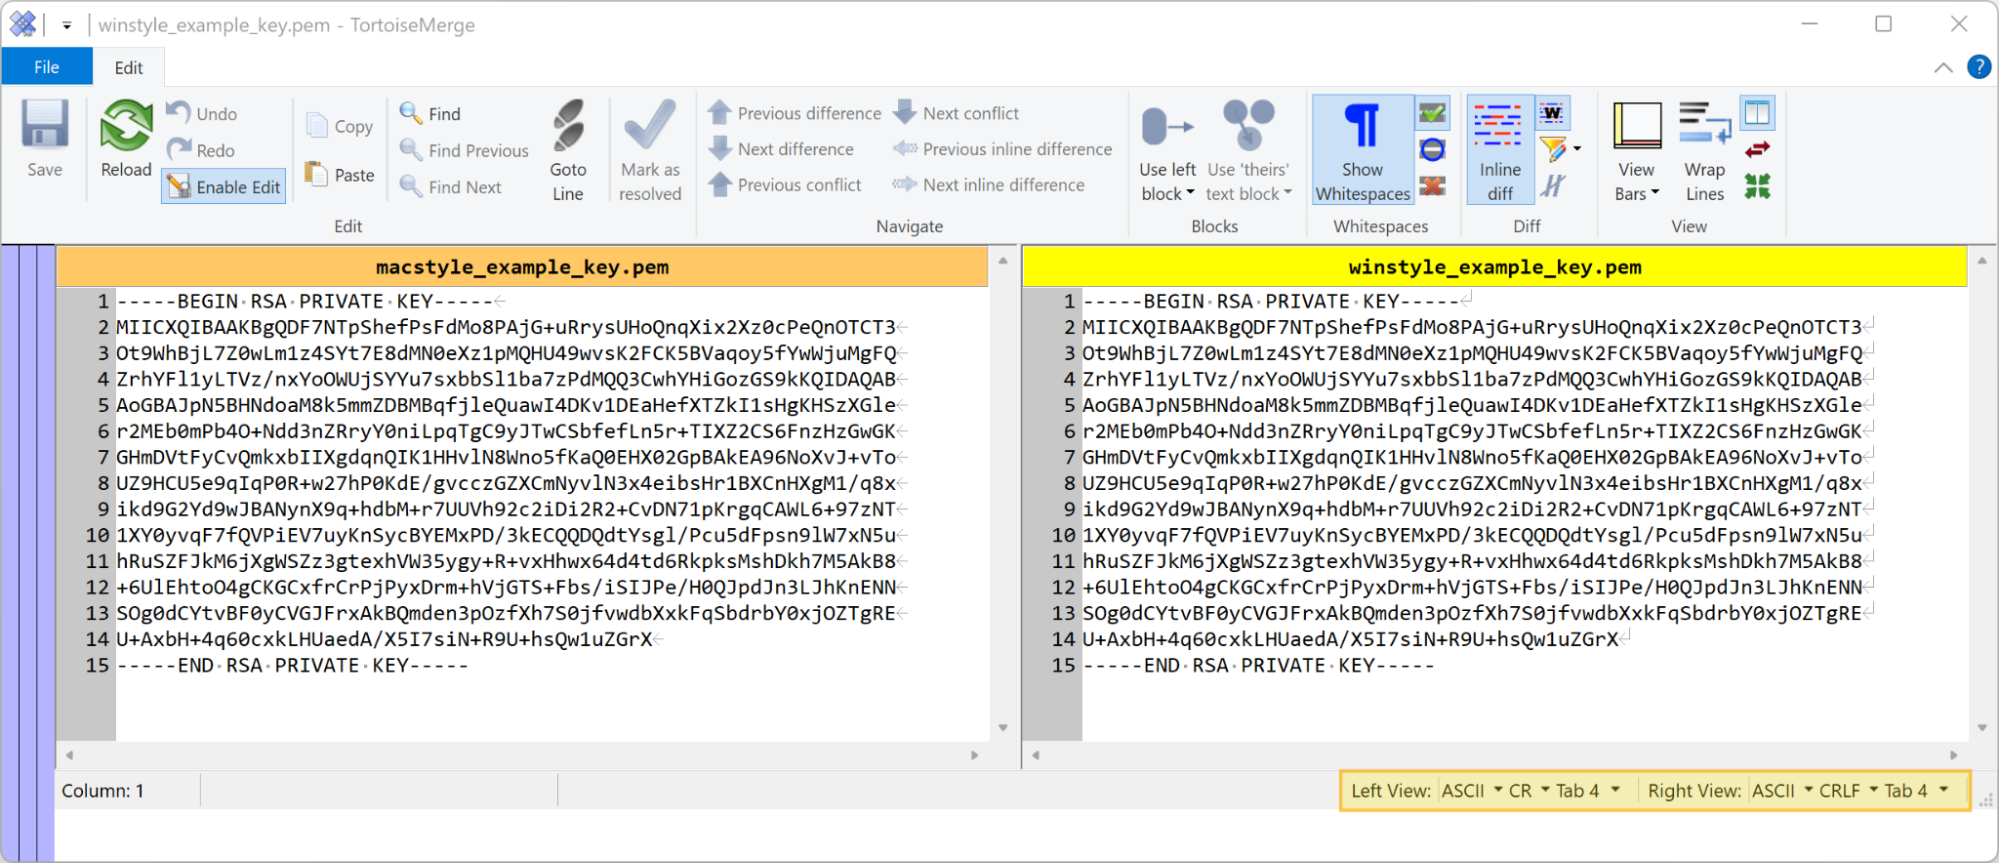The height and width of the screenshot is (863, 1999).
Task: Select the macstyle_example_key.pem pane header
Action: tap(522, 267)
